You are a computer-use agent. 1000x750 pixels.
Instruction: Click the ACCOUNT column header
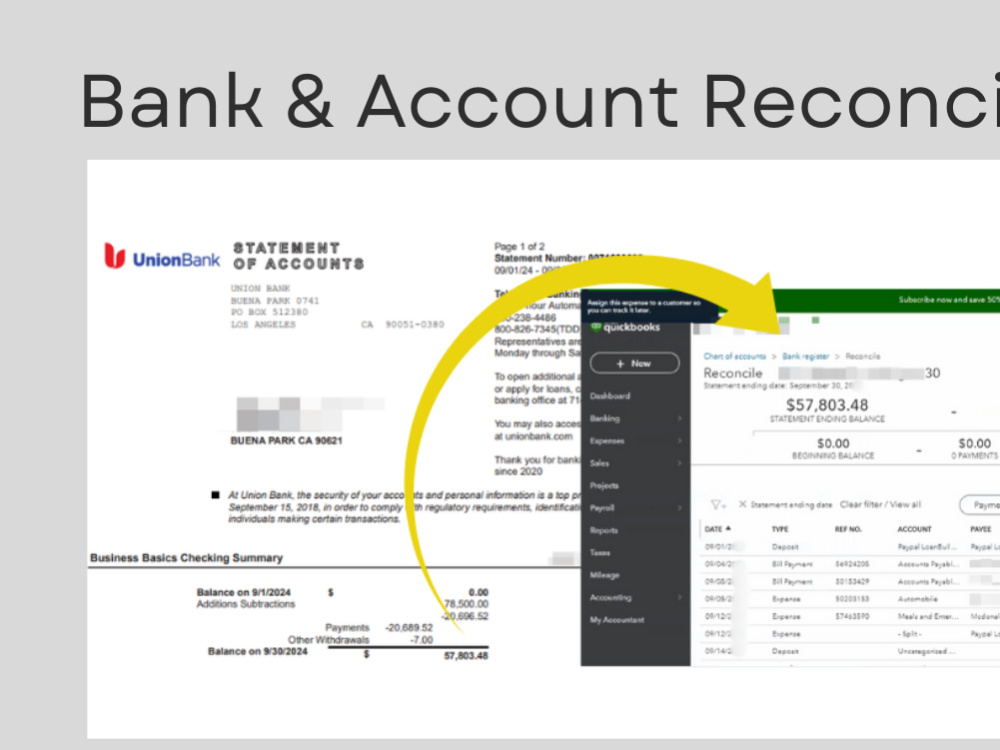(915, 529)
